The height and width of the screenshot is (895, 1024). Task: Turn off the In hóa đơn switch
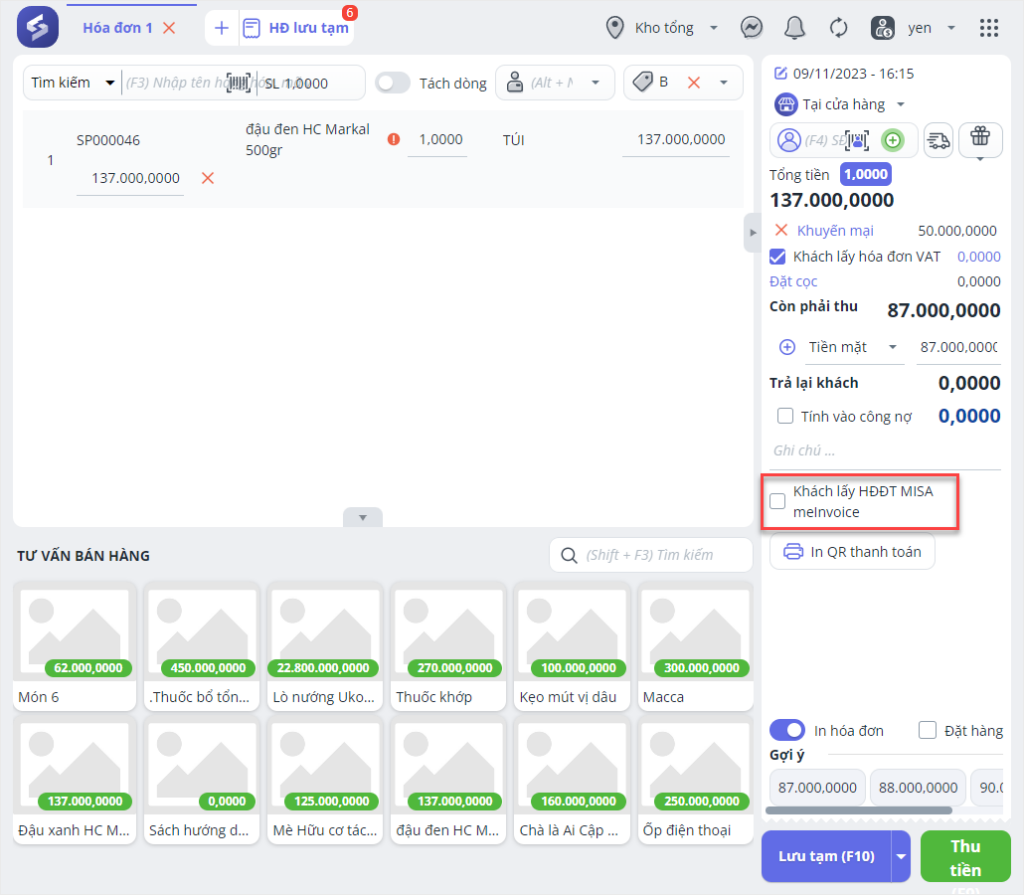(787, 730)
